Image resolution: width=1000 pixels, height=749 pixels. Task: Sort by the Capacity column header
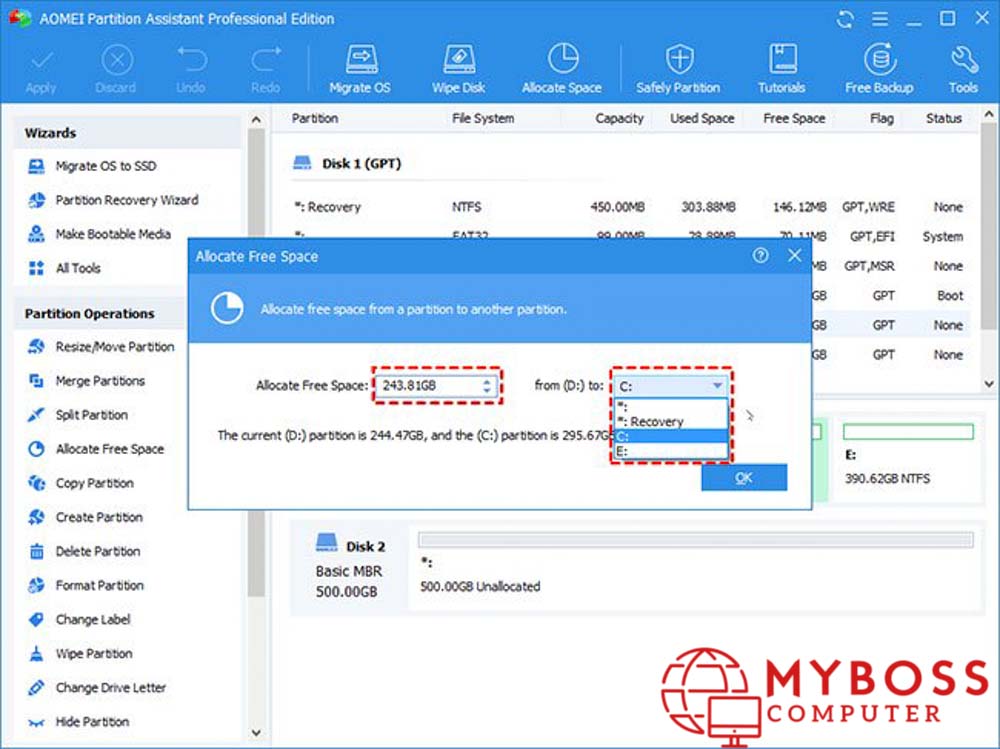coord(619,118)
